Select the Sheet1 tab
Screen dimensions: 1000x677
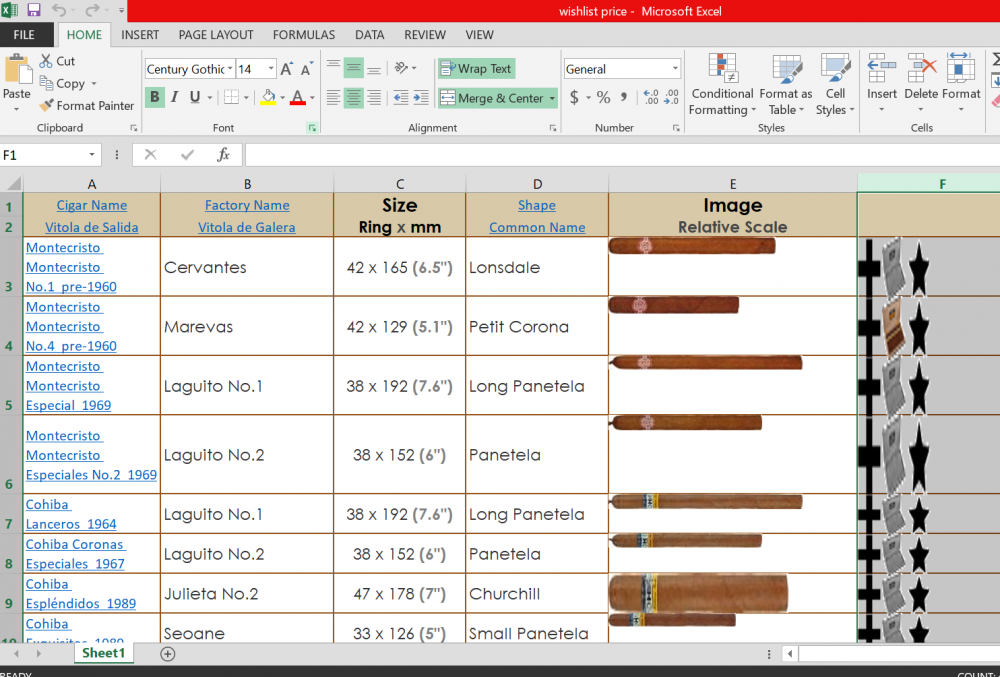(x=103, y=653)
